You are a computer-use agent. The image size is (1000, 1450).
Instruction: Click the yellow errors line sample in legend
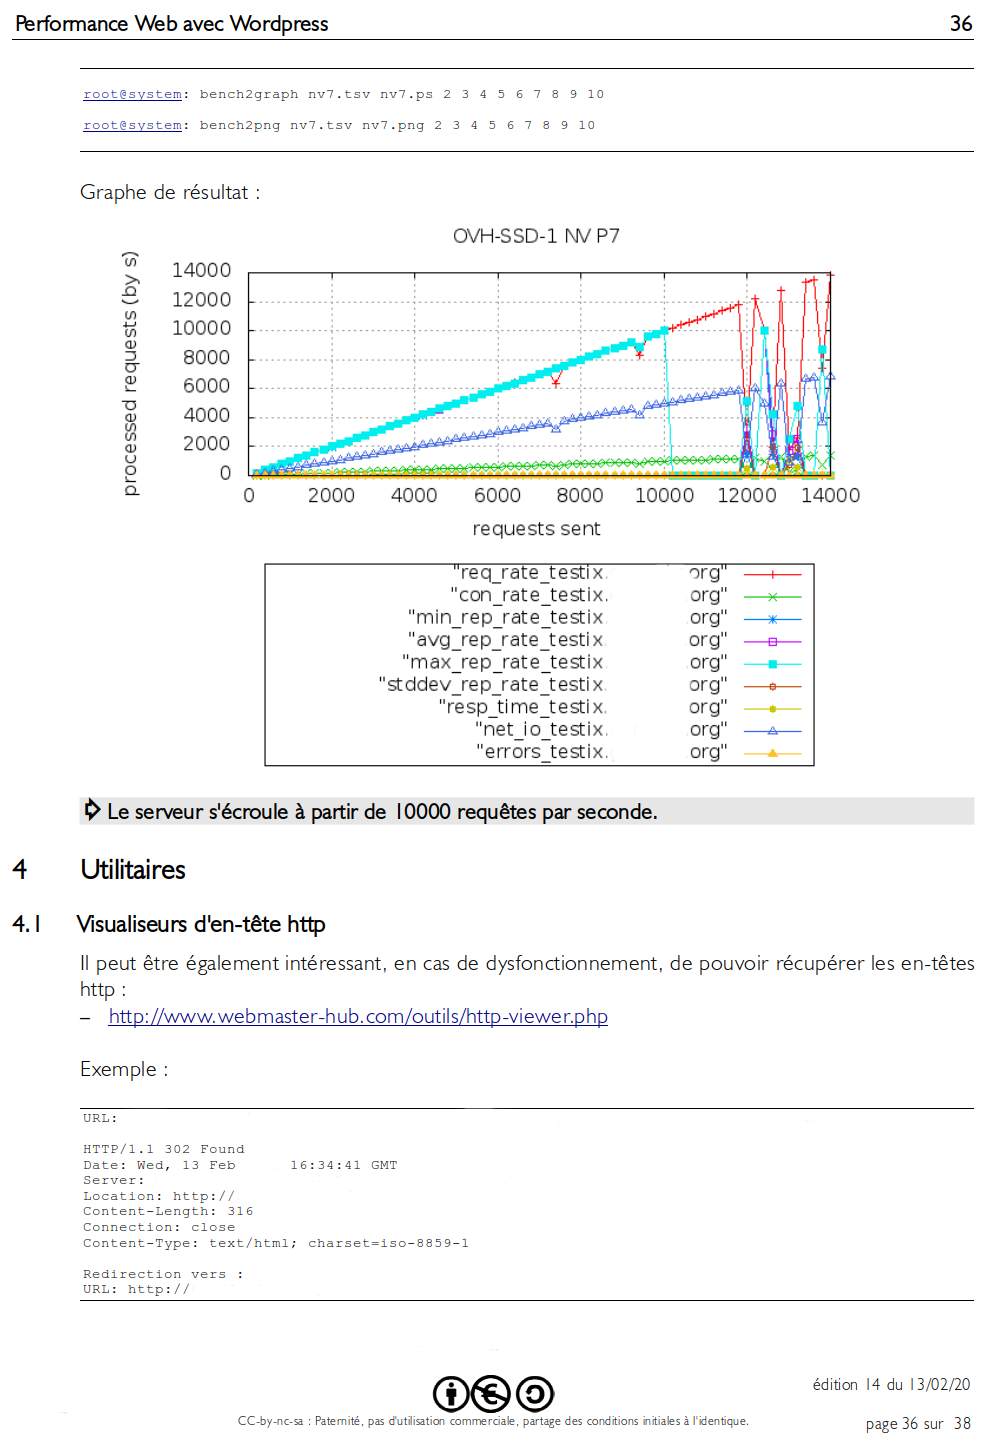(772, 752)
